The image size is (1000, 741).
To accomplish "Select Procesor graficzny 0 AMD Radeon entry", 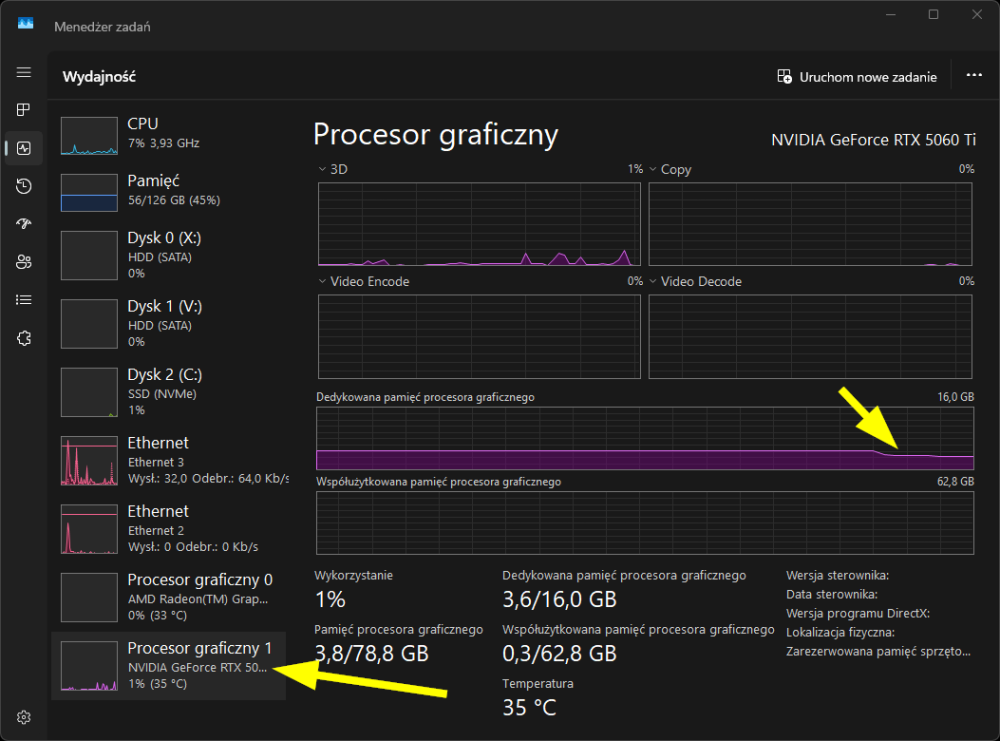I will pyautogui.click(x=168, y=597).
